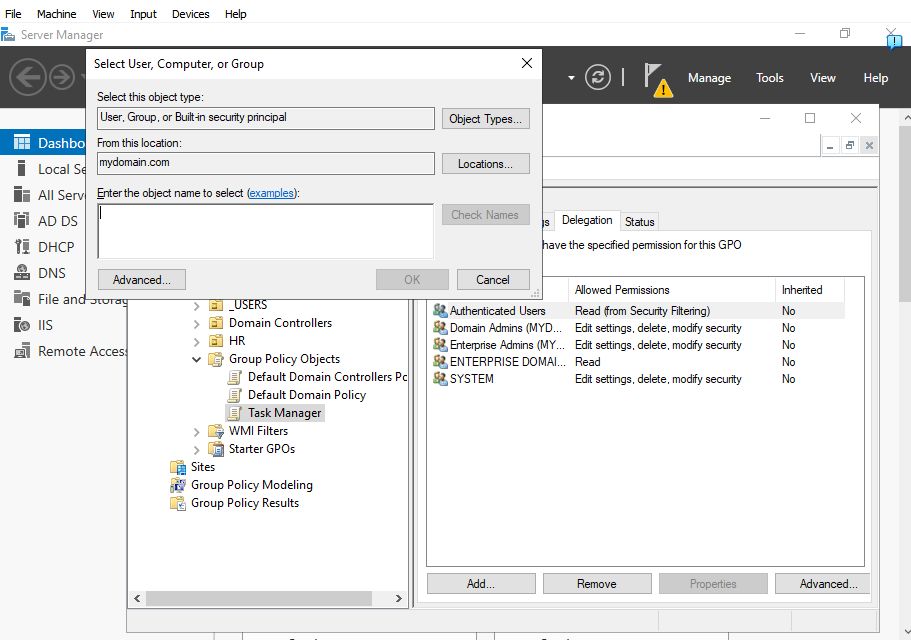911x640 pixels.
Task: Click the Authenticated Users group icon
Action: pyautogui.click(x=440, y=311)
